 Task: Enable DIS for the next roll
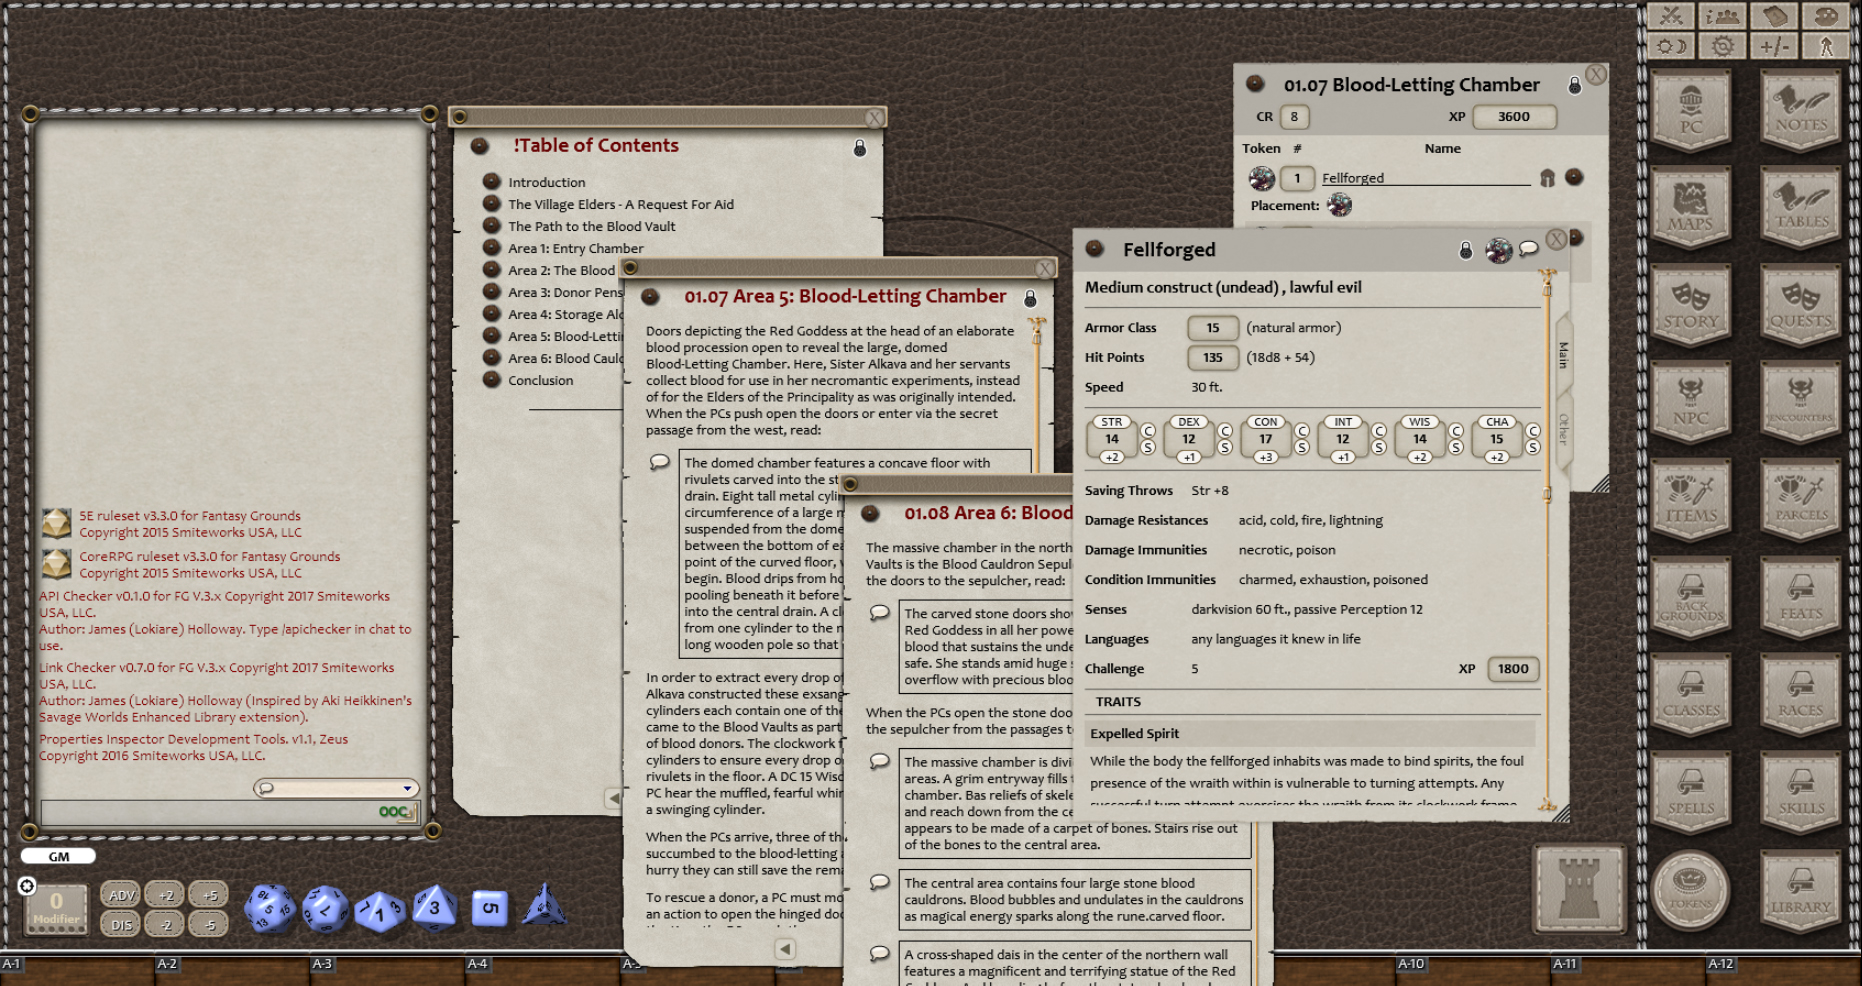click(x=121, y=925)
